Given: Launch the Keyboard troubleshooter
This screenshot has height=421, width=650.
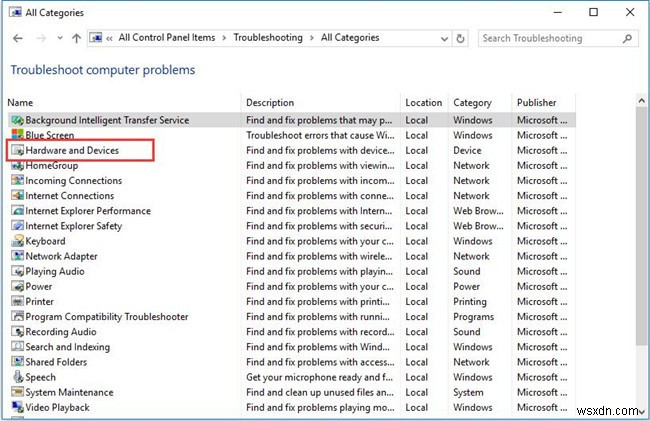Looking at the screenshot, I should click(46, 241).
